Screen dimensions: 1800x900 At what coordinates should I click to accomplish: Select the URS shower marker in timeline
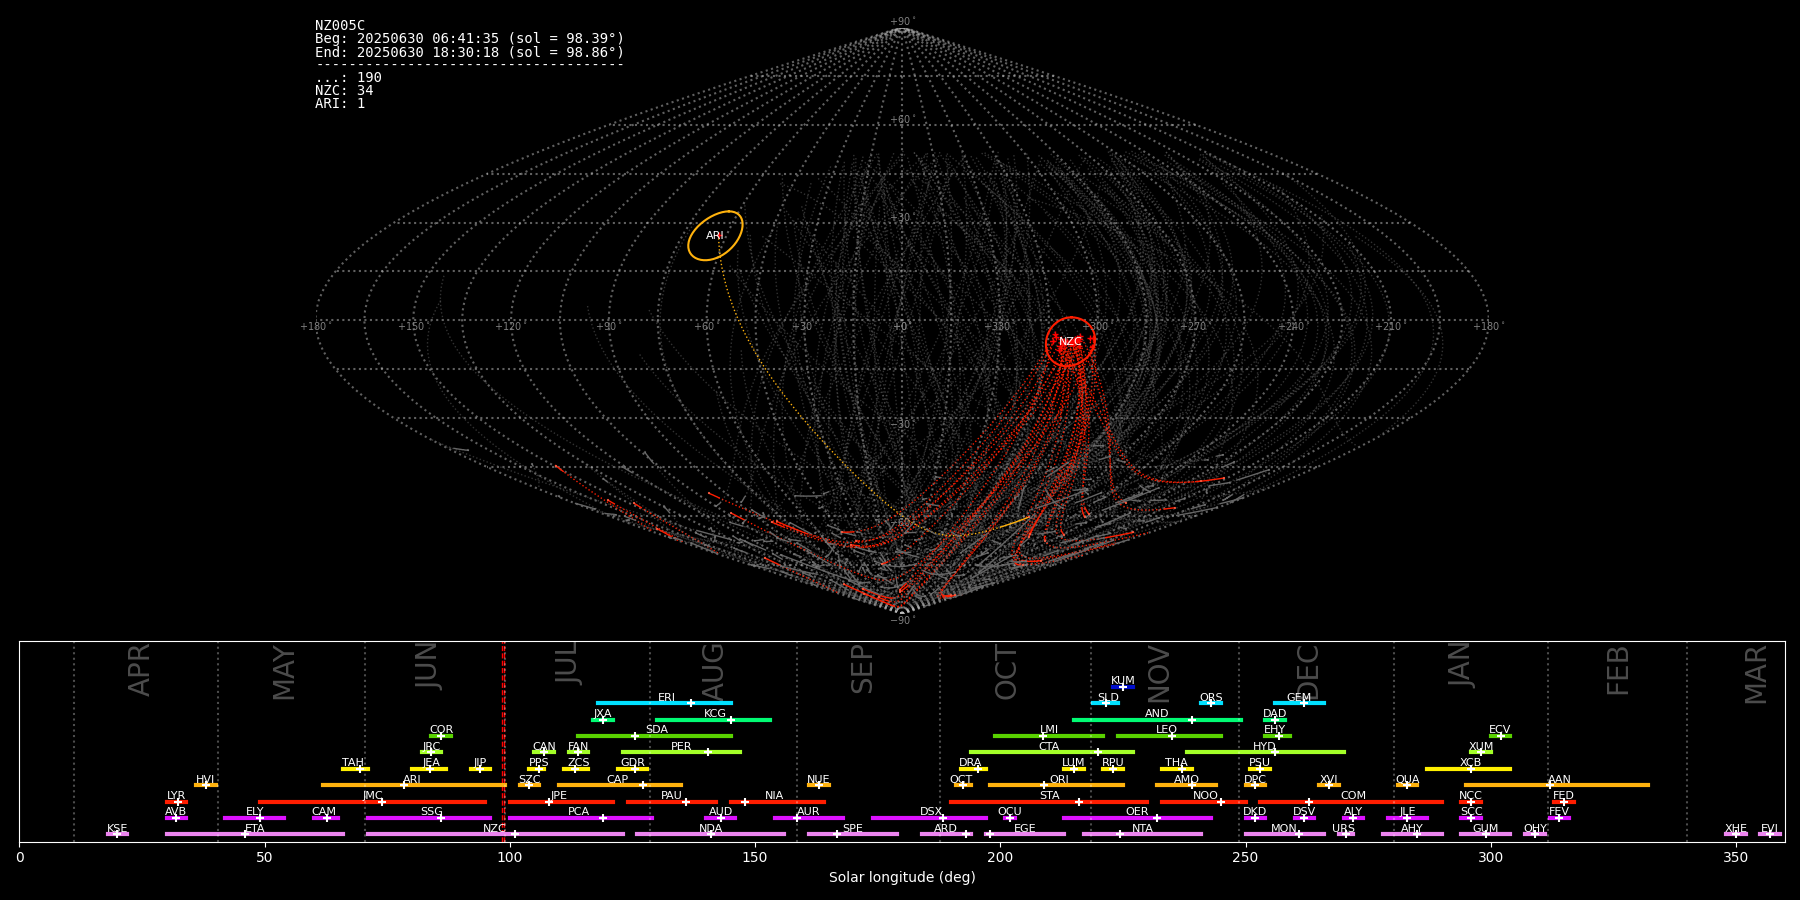(1345, 834)
